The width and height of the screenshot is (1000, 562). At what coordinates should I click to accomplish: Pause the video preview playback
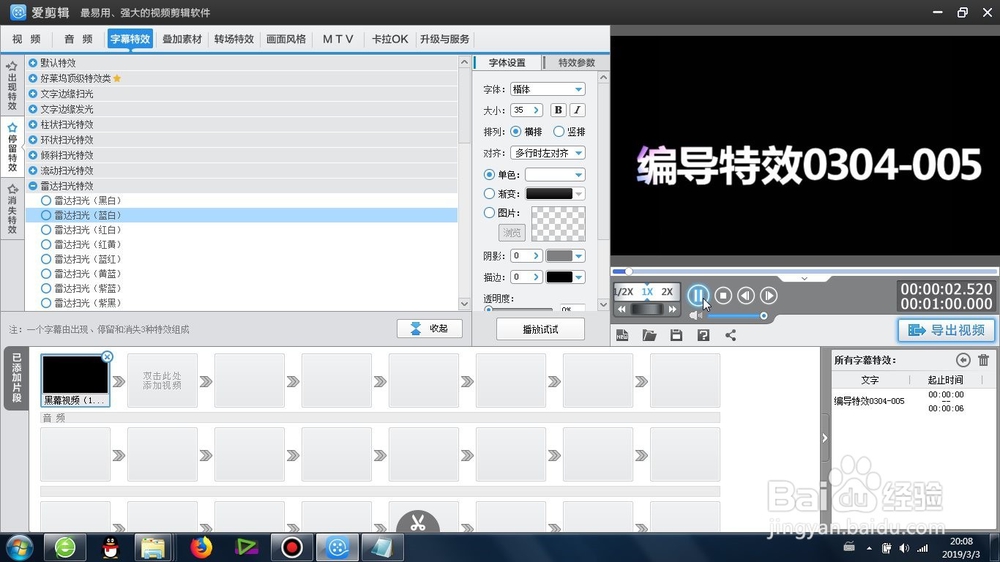click(698, 295)
